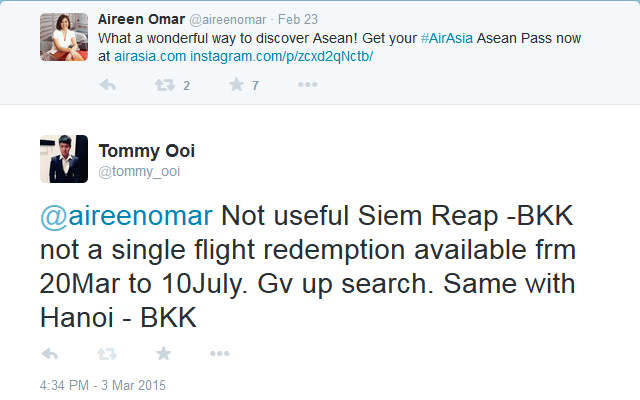The image size is (640, 400).
Task: Open the instagram.com/p/zcxd2qNctb/ link
Action: (x=281, y=55)
